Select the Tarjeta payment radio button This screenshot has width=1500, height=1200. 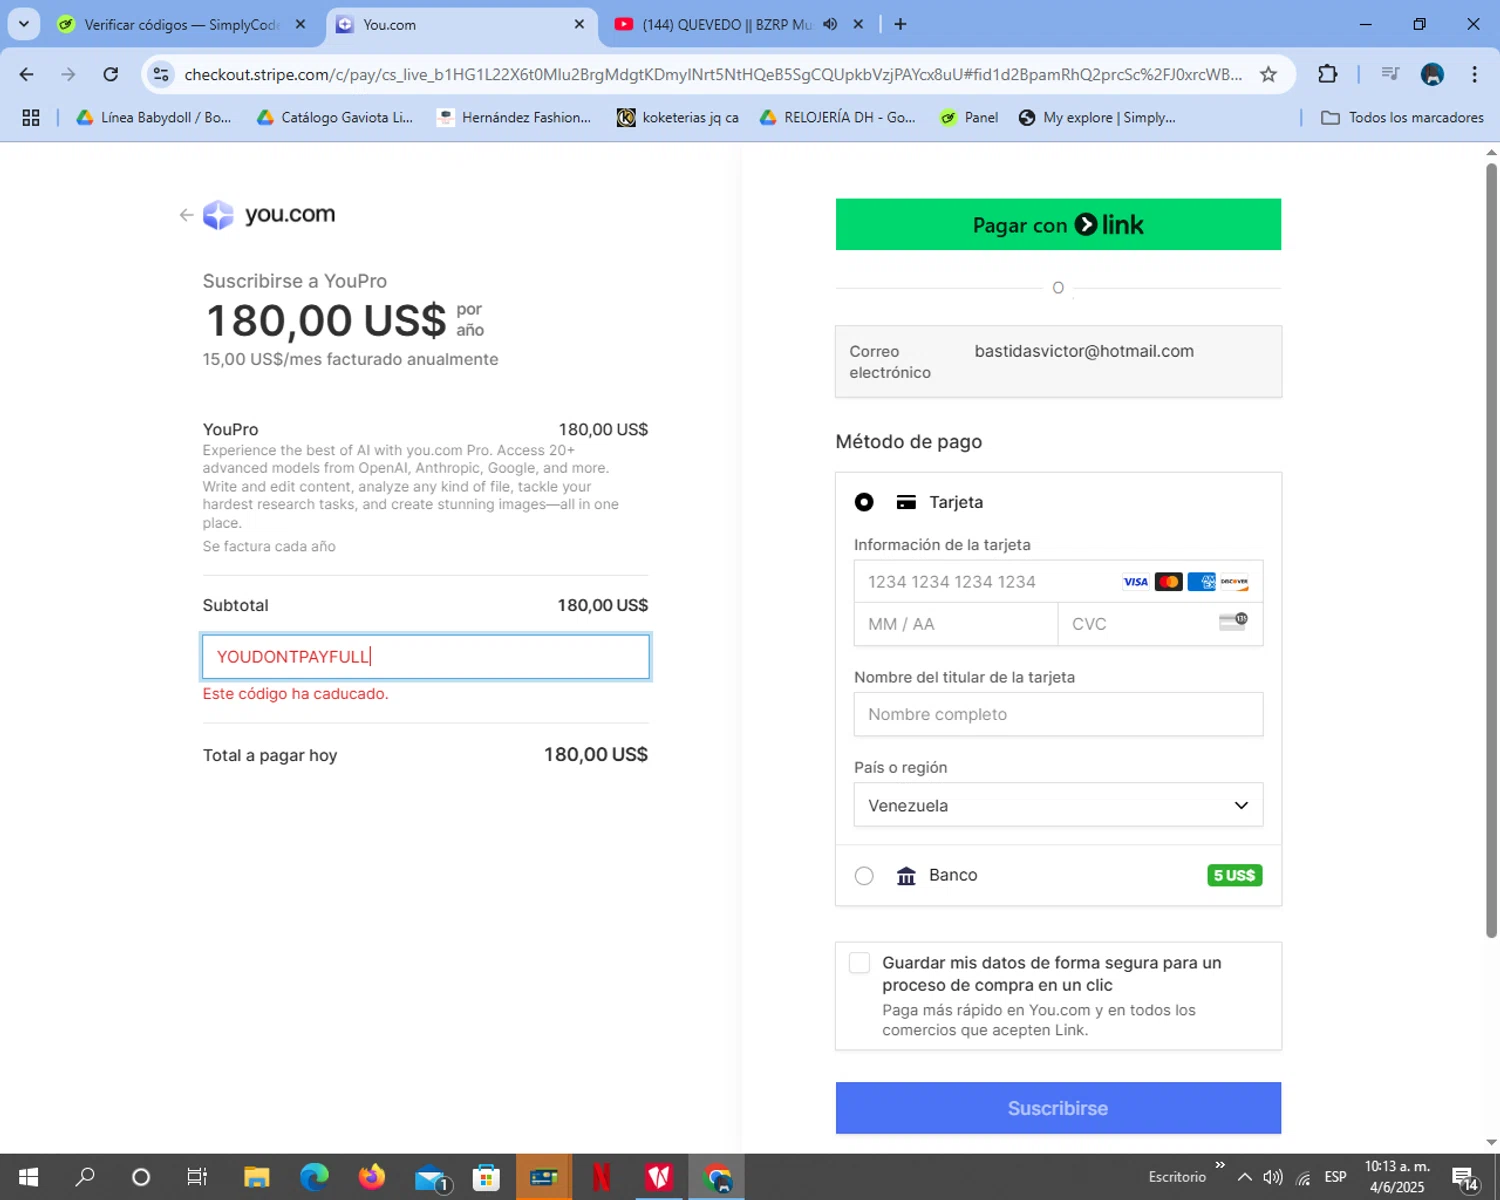[864, 502]
